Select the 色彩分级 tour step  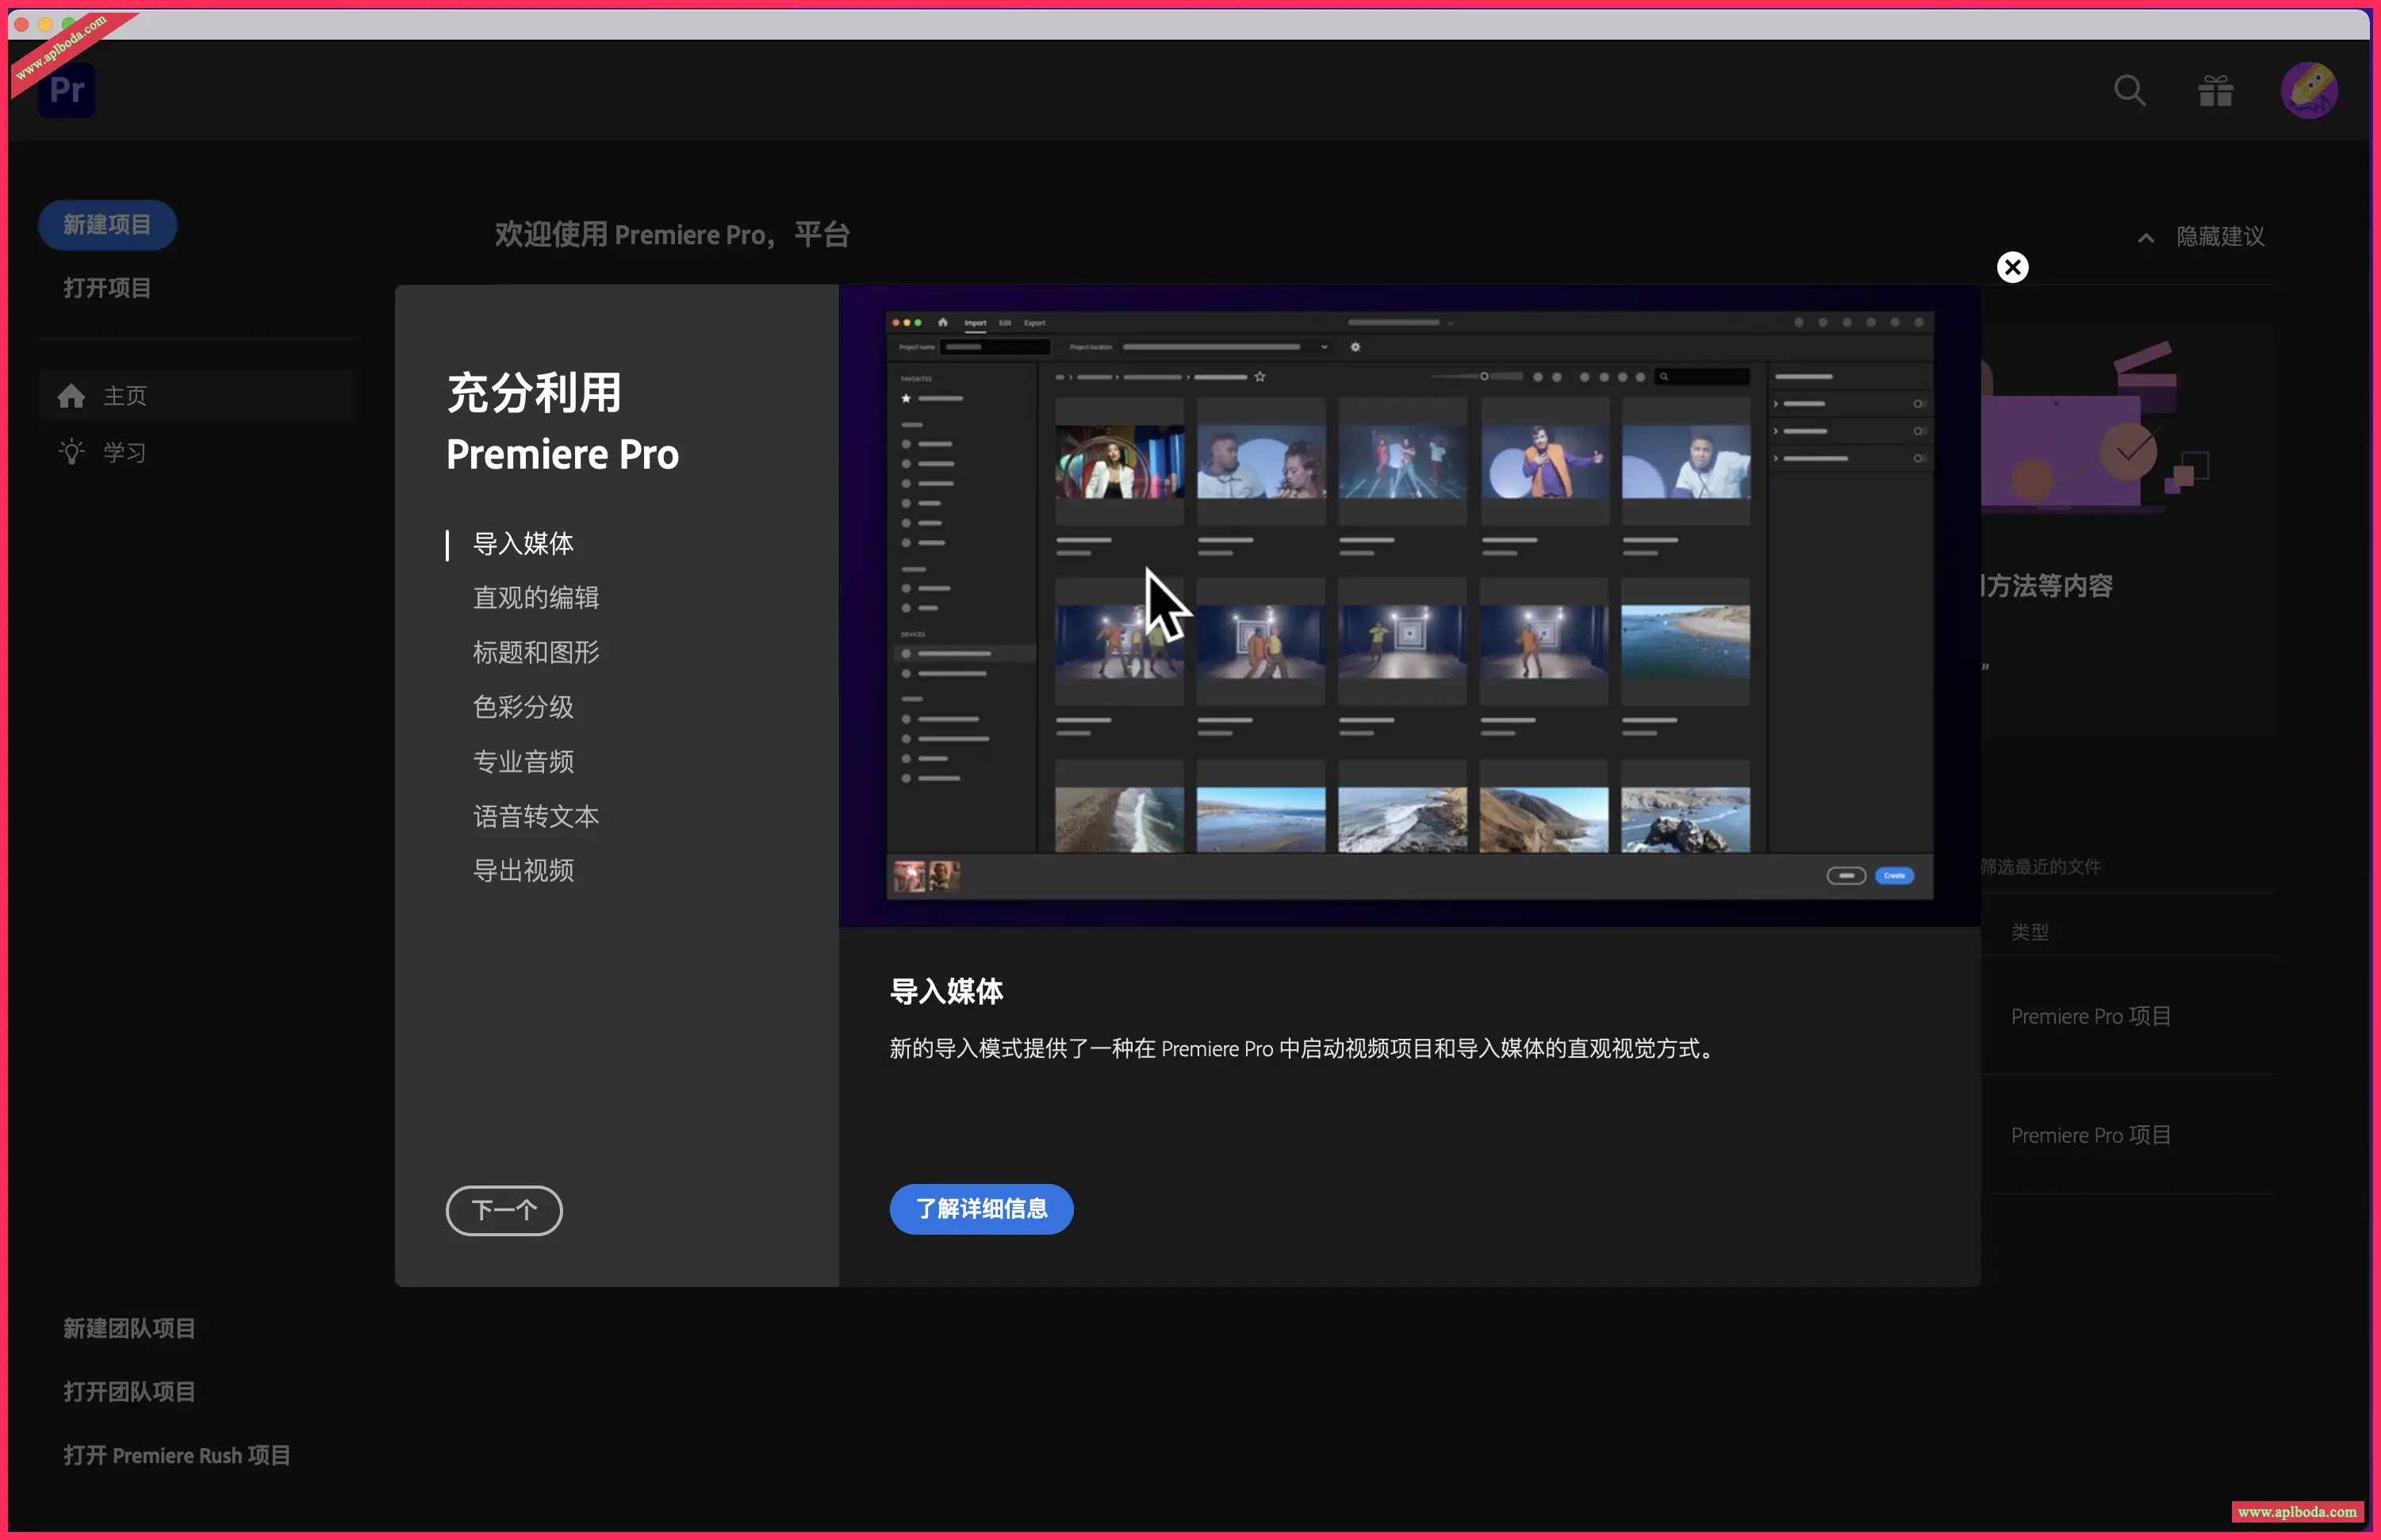(523, 707)
